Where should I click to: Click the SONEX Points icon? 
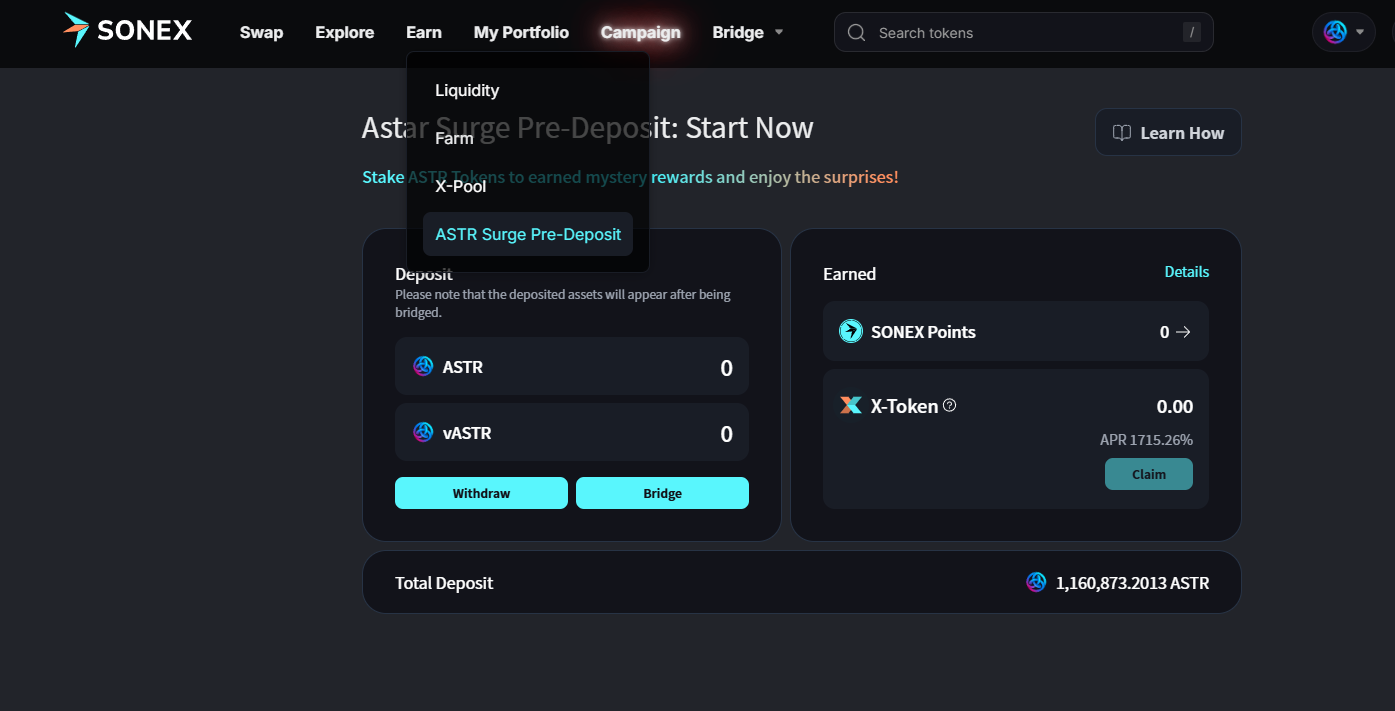tap(851, 331)
